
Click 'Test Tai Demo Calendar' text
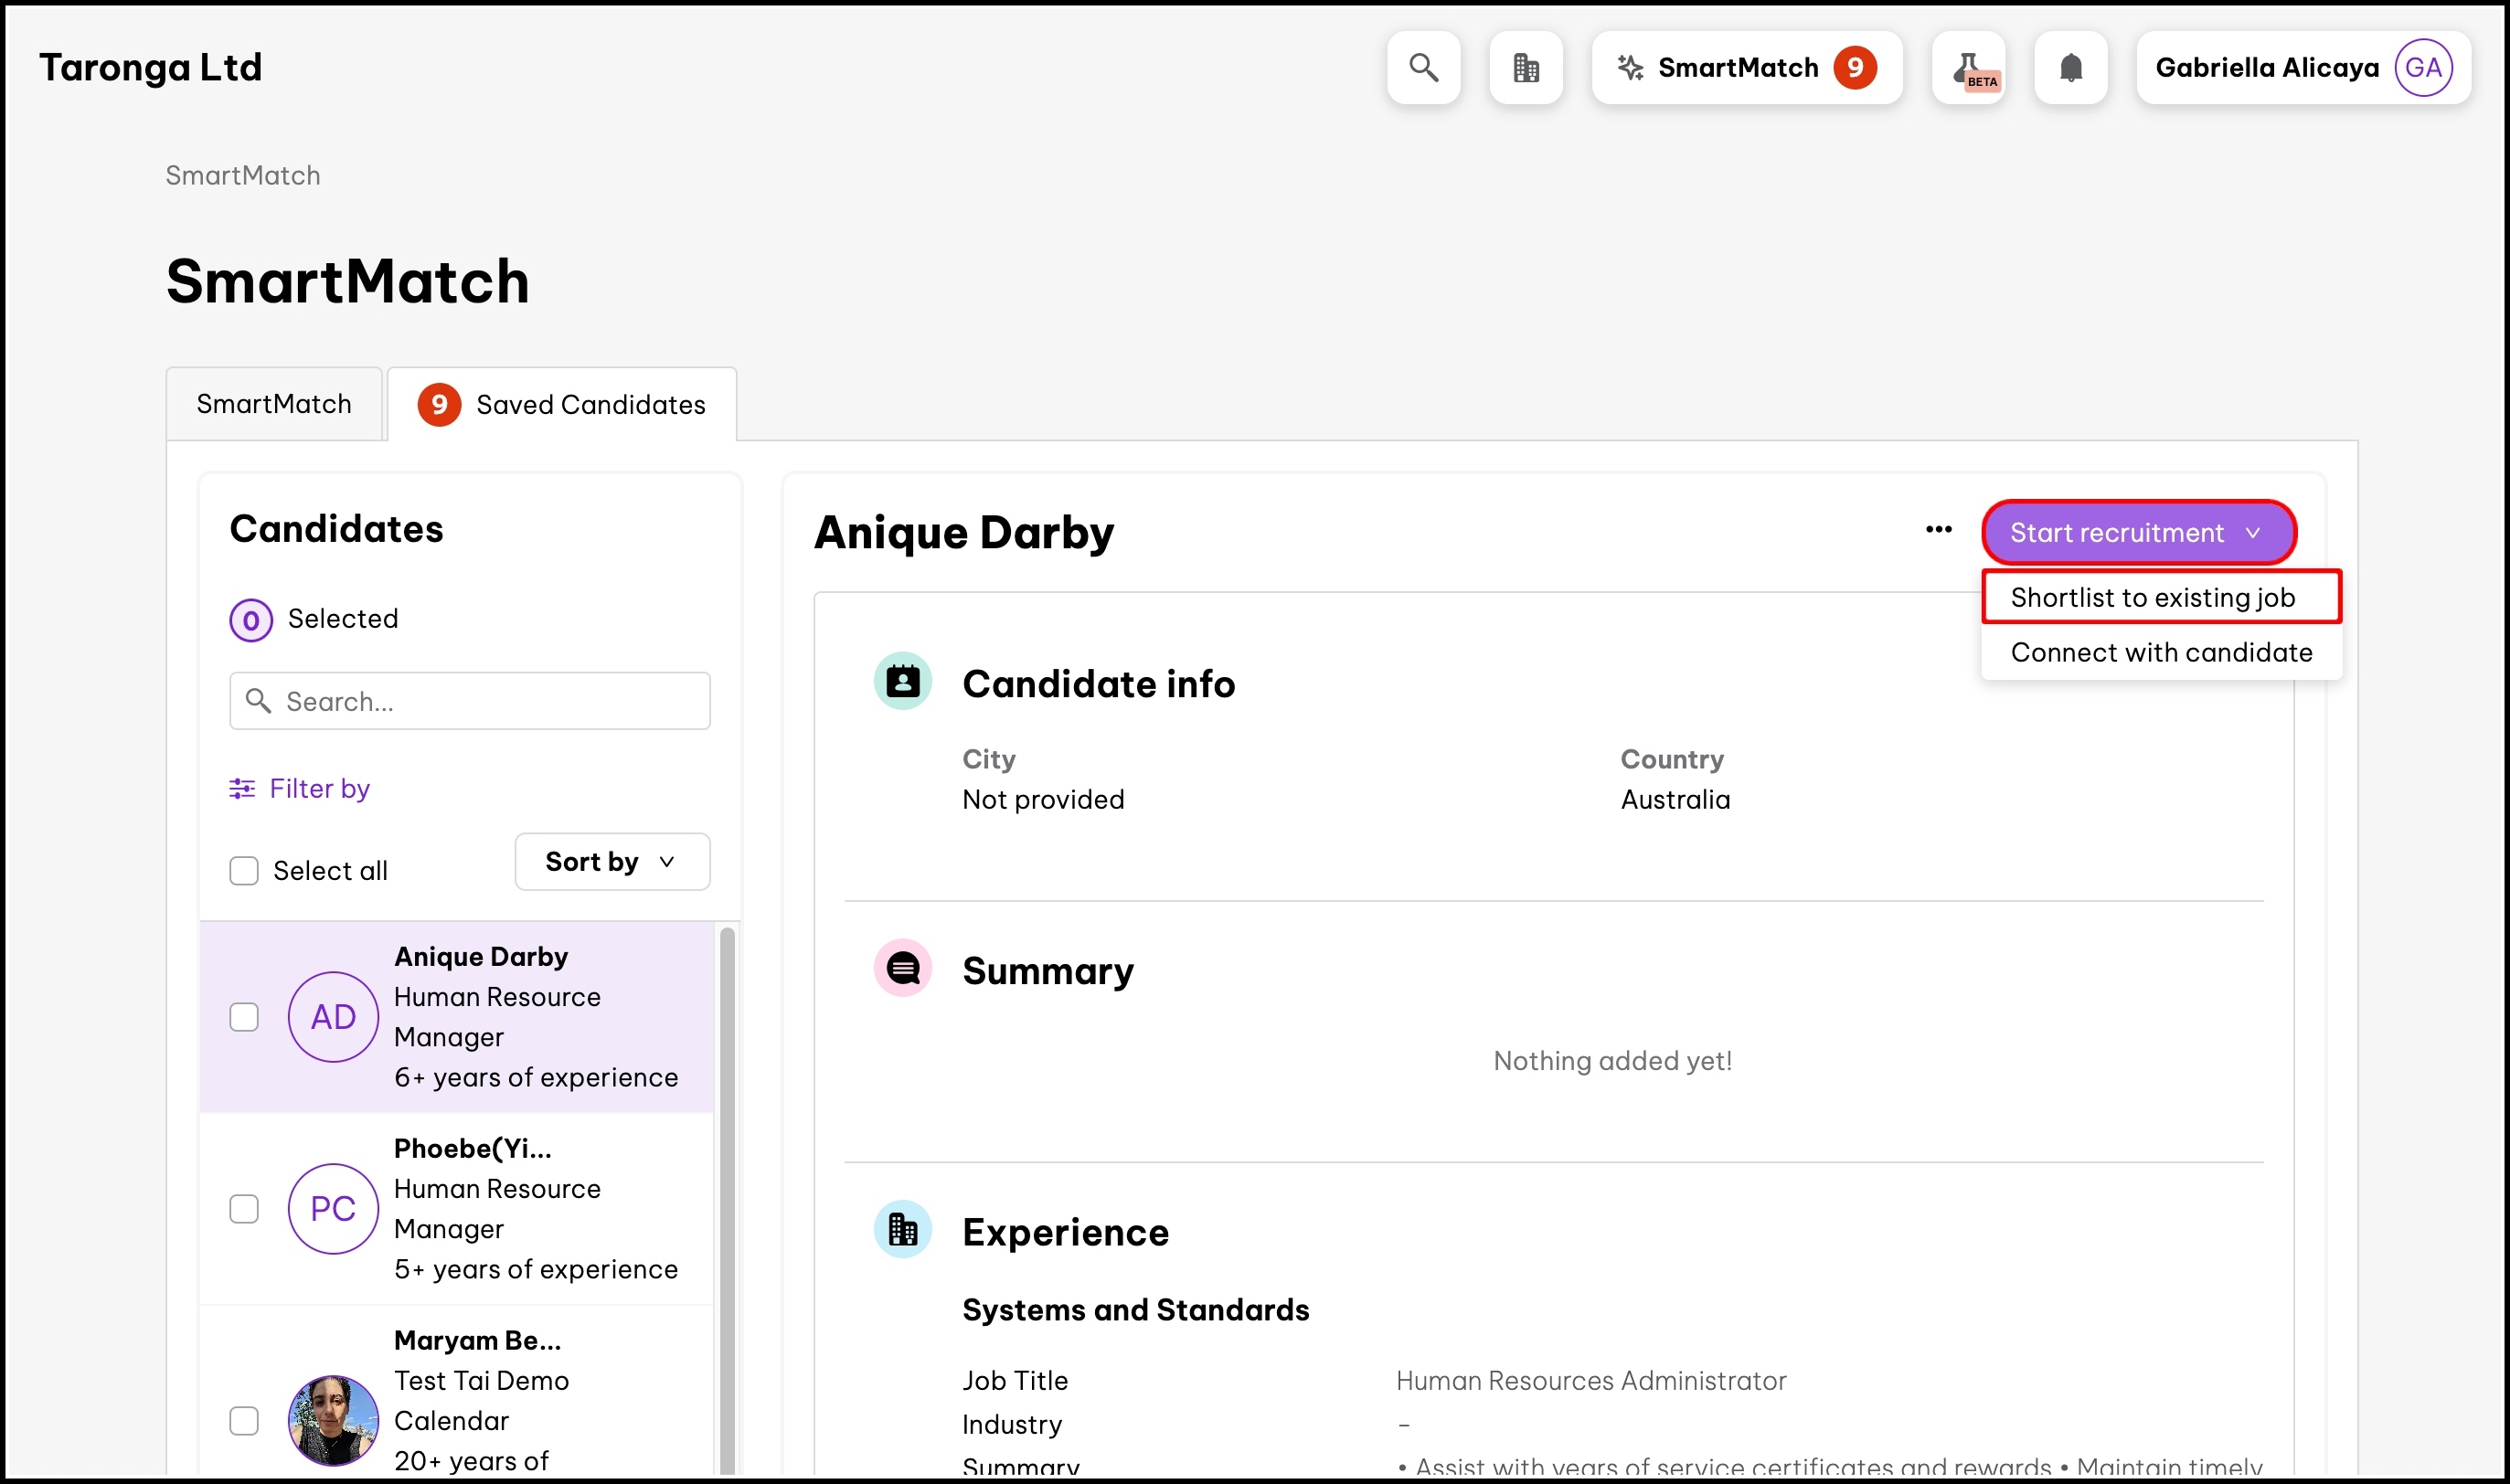point(481,1401)
